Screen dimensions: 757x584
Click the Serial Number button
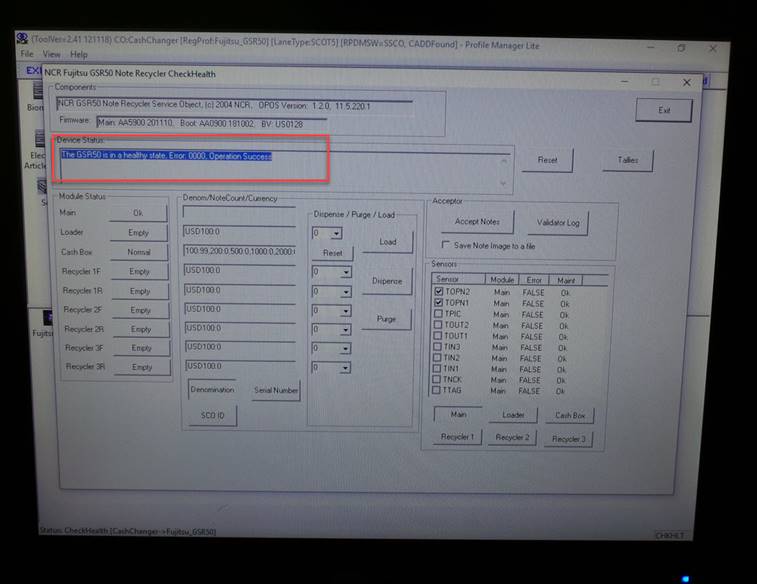pyautogui.click(x=276, y=391)
